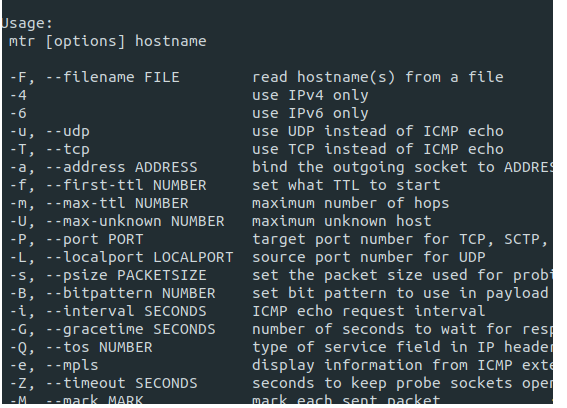This screenshot has width=567, height=408.
Task: Click the '-4' IPv4 option
Action: point(18,95)
